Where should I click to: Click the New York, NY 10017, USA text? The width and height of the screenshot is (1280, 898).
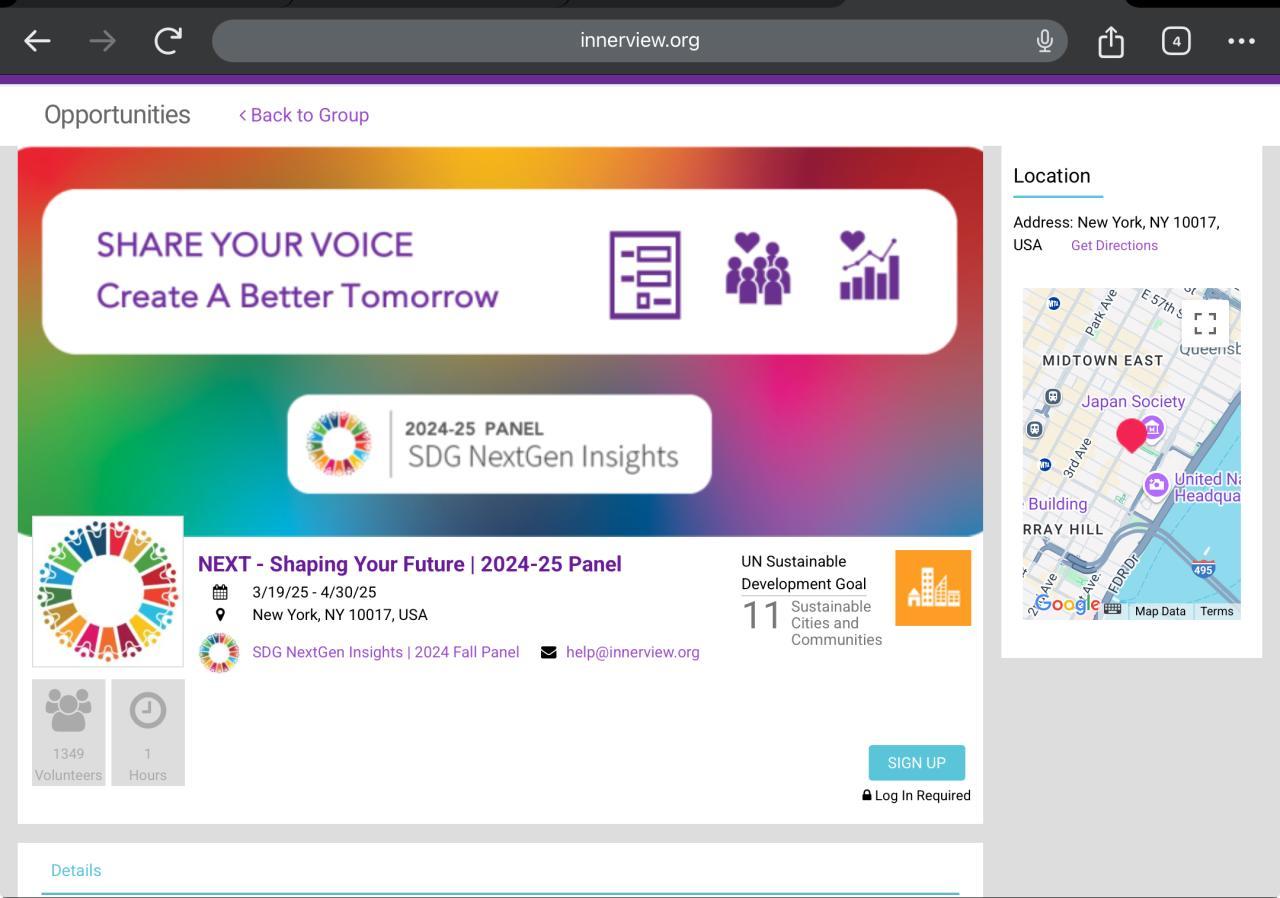point(340,615)
